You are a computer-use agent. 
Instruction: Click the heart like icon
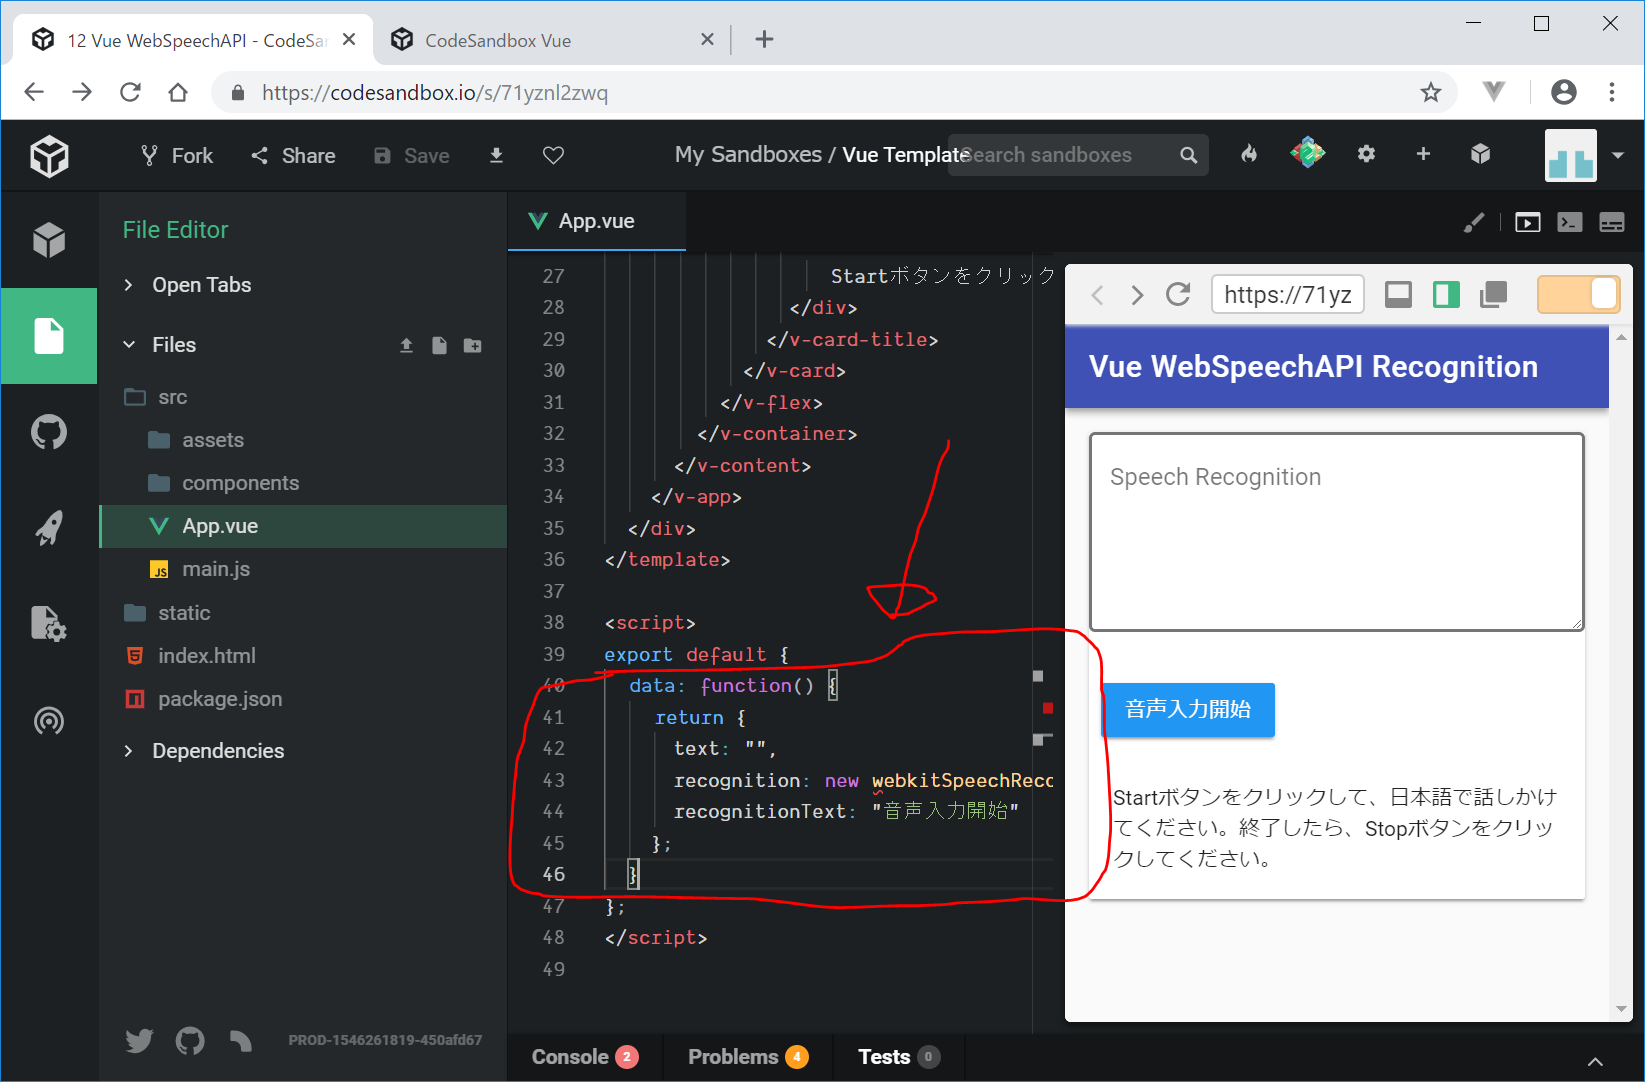tap(553, 155)
